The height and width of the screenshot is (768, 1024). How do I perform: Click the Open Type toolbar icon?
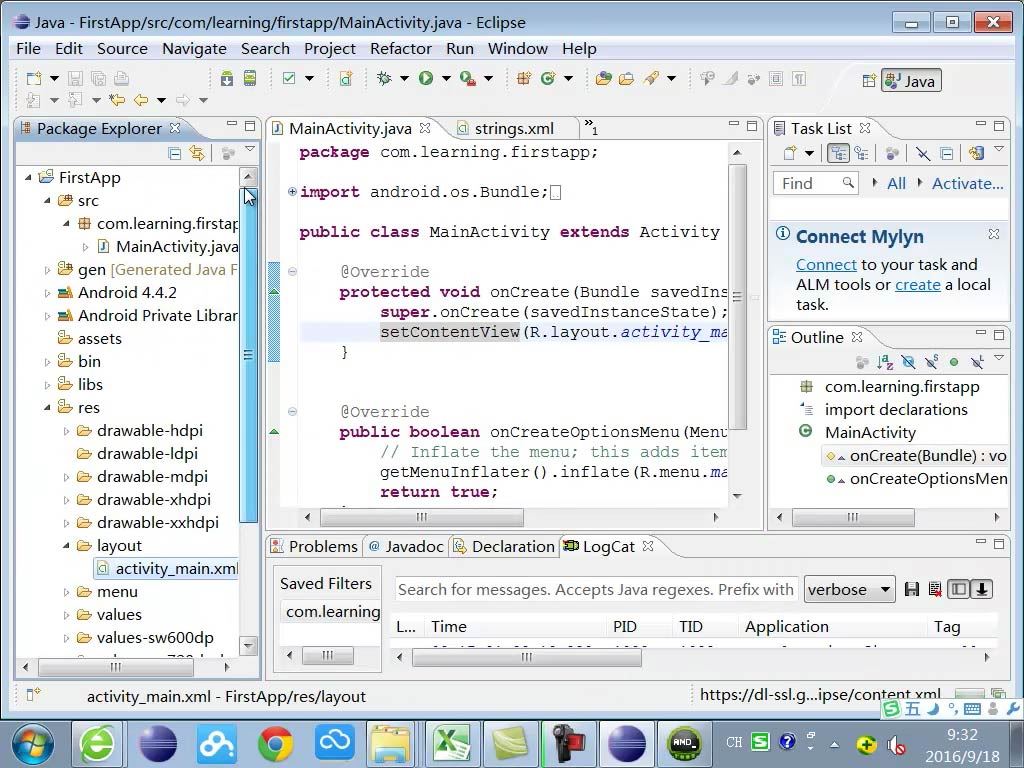pyautogui.click(x=603, y=79)
